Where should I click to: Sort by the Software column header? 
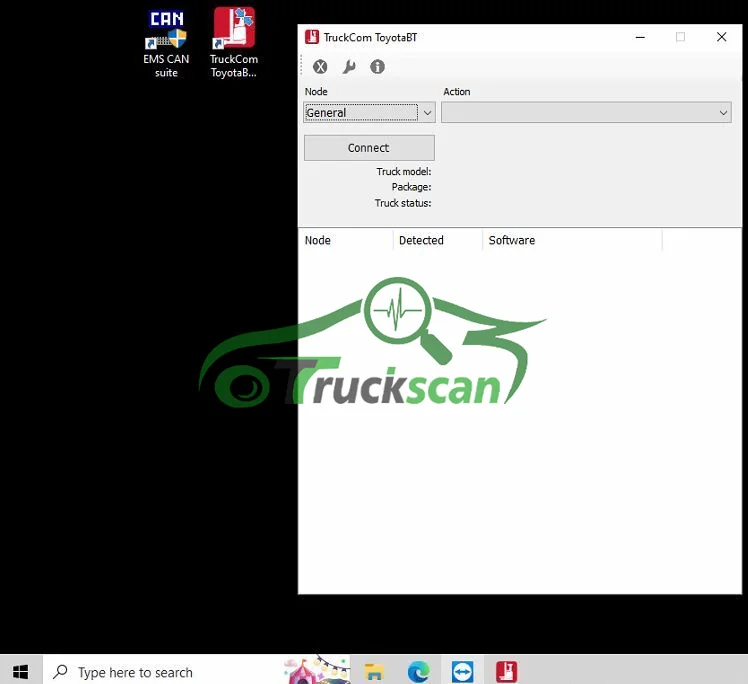tap(572, 240)
